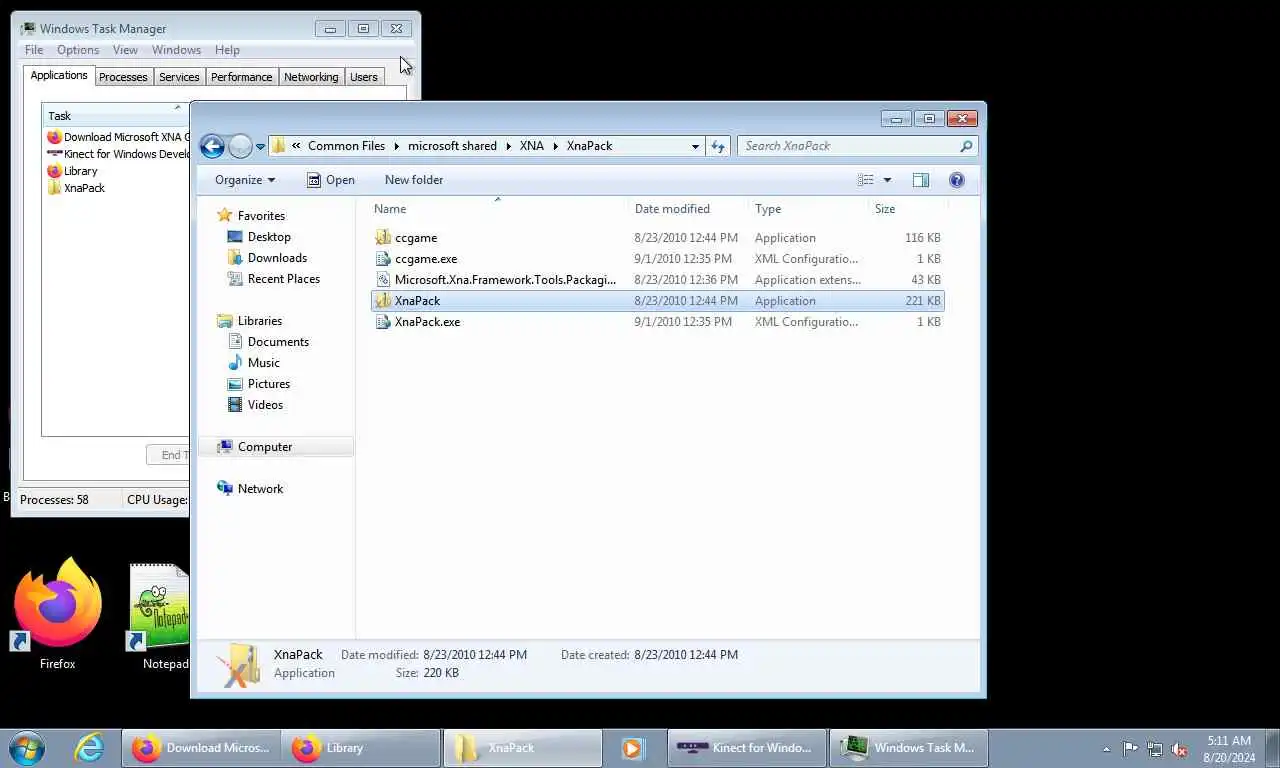Open Downloads in the navigation pane
This screenshot has width=1280, height=768.
click(x=277, y=258)
